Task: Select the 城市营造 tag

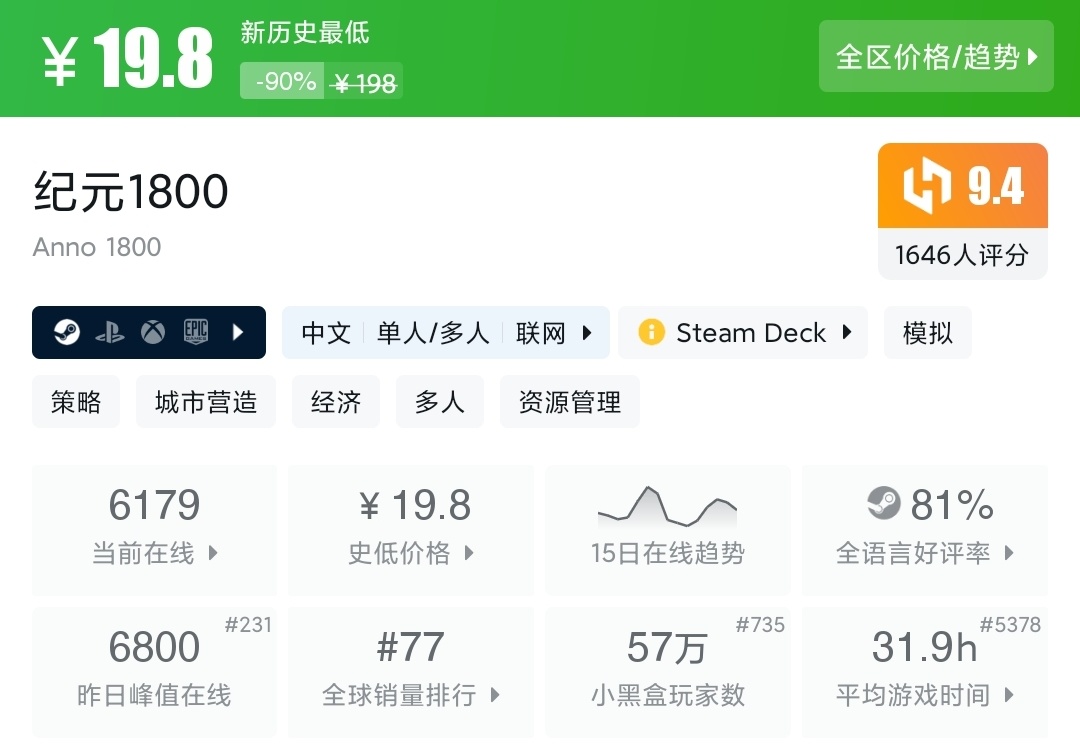Action: (x=205, y=401)
